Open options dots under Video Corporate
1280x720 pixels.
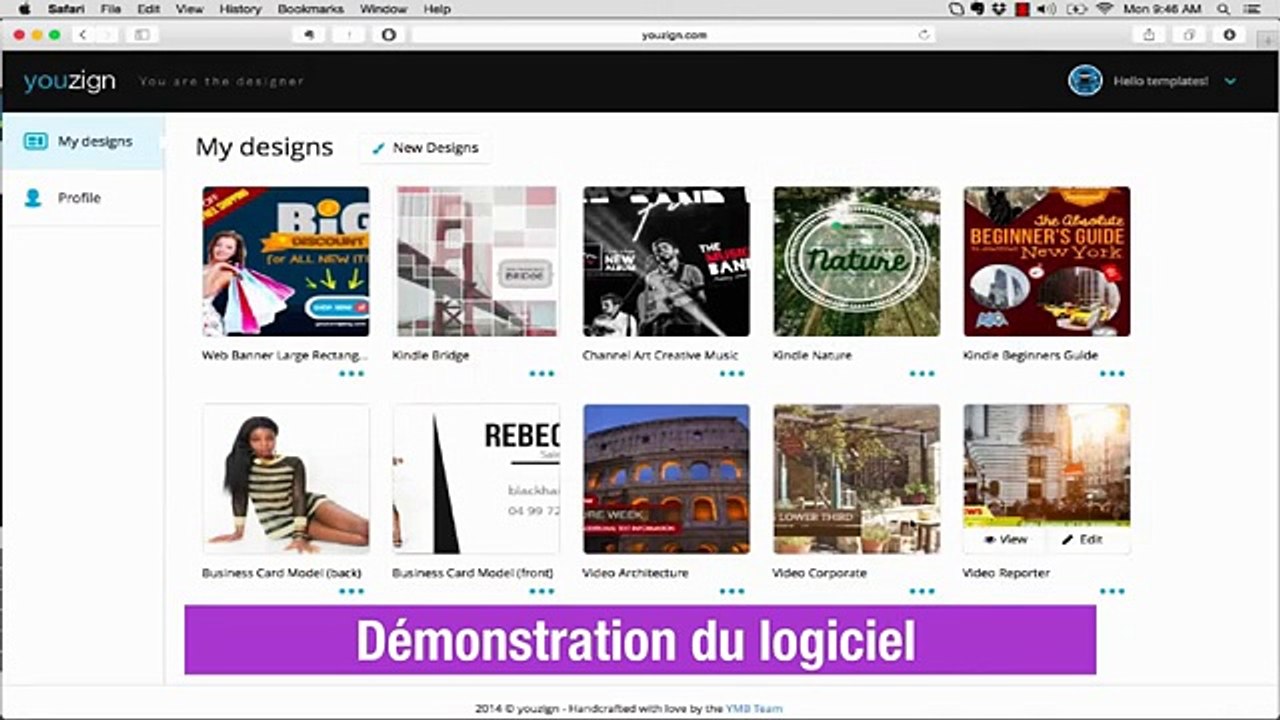[x=922, y=591]
